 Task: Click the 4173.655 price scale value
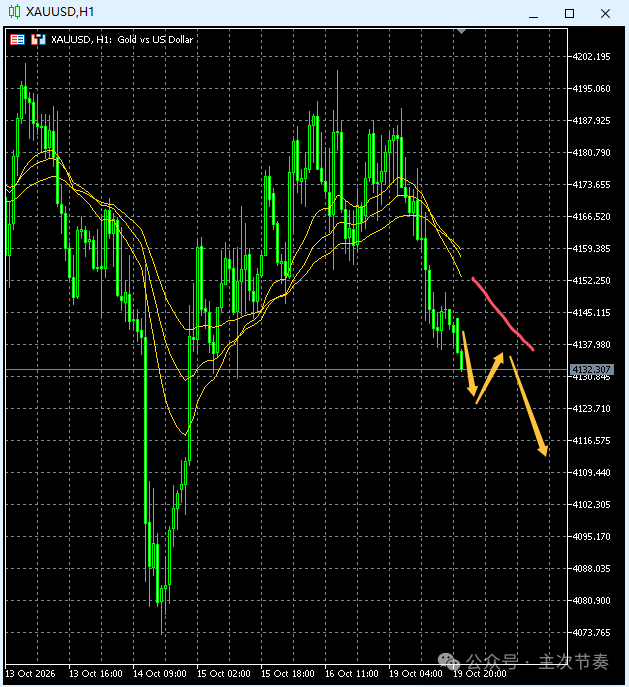coord(591,184)
